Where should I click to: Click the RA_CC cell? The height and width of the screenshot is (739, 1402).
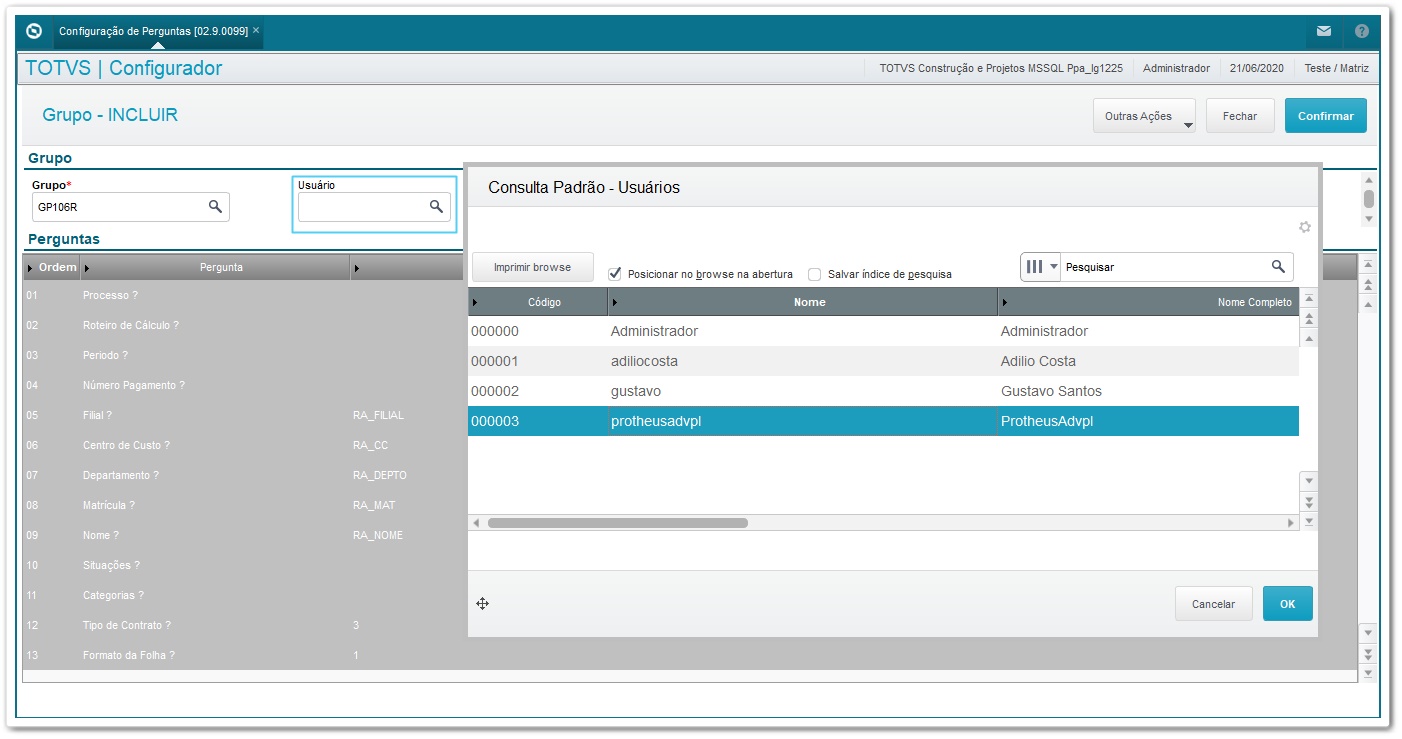(x=369, y=445)
